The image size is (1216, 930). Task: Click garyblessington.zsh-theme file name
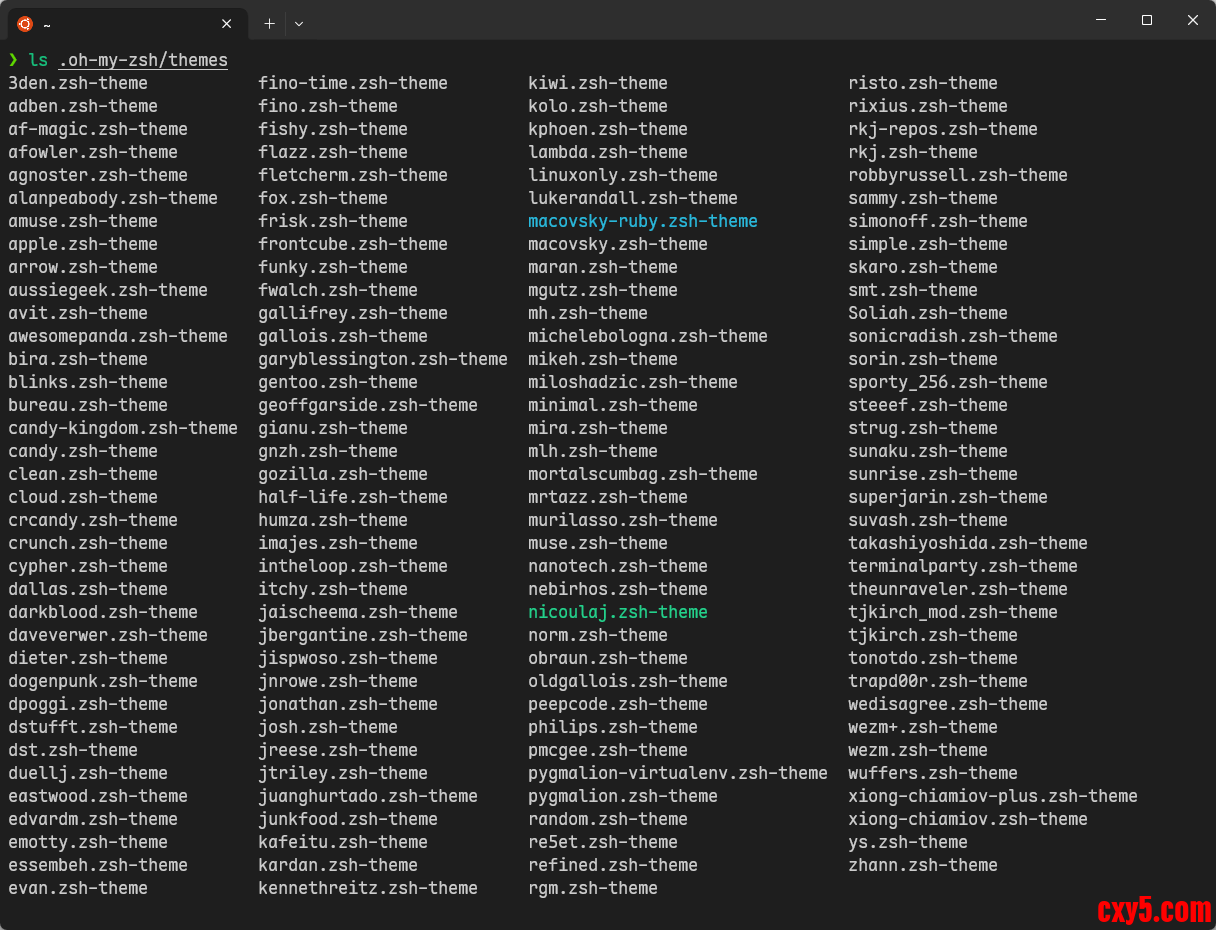(382, 359)
